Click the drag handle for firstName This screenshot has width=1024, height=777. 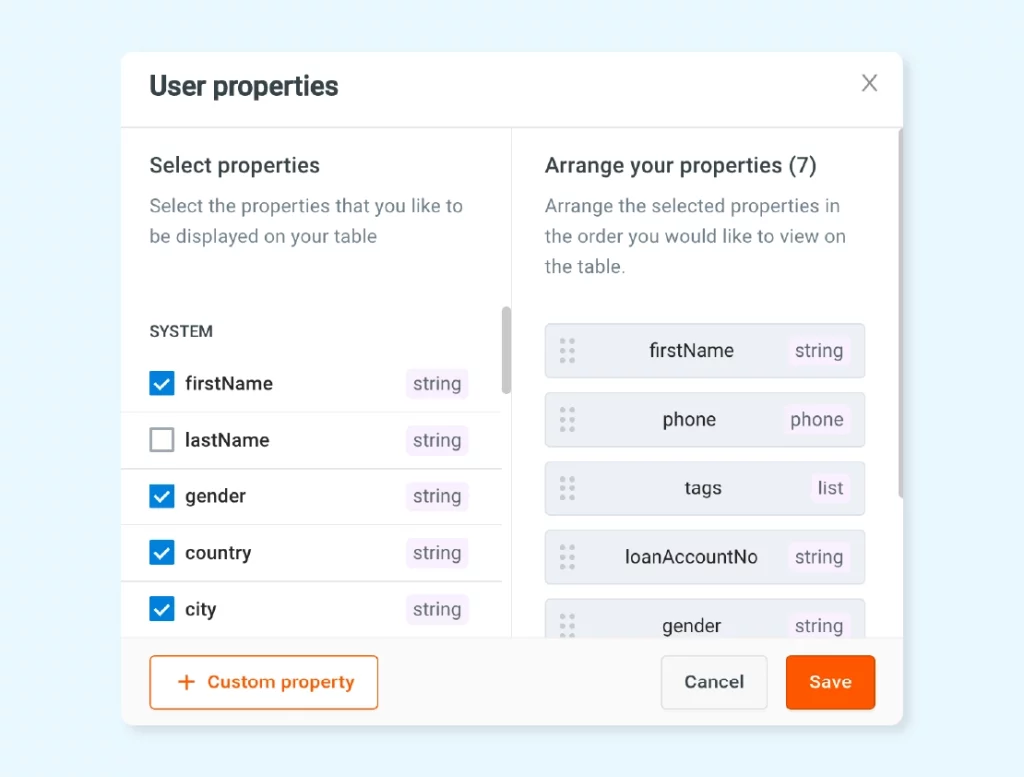[x=567, y=351]
